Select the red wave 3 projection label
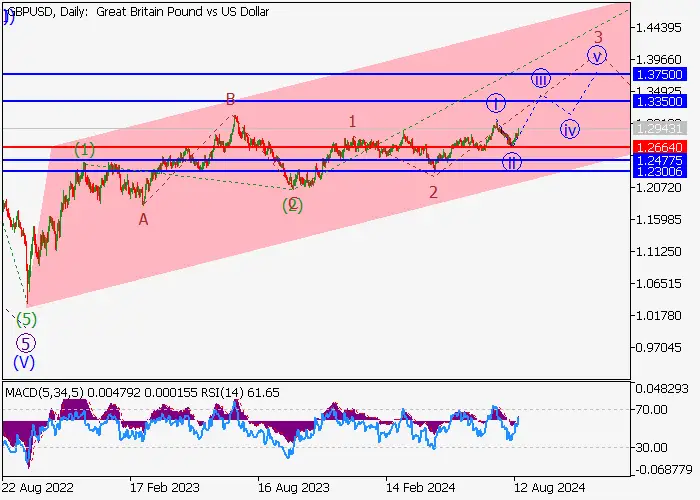 pyautogui.click(x=599, y=37)
